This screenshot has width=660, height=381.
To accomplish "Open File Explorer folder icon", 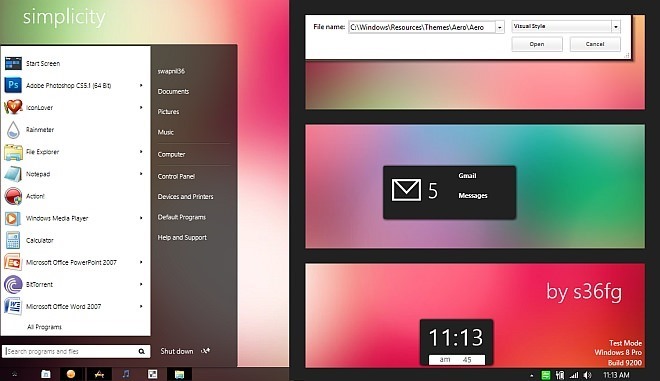I will point(13,152).
